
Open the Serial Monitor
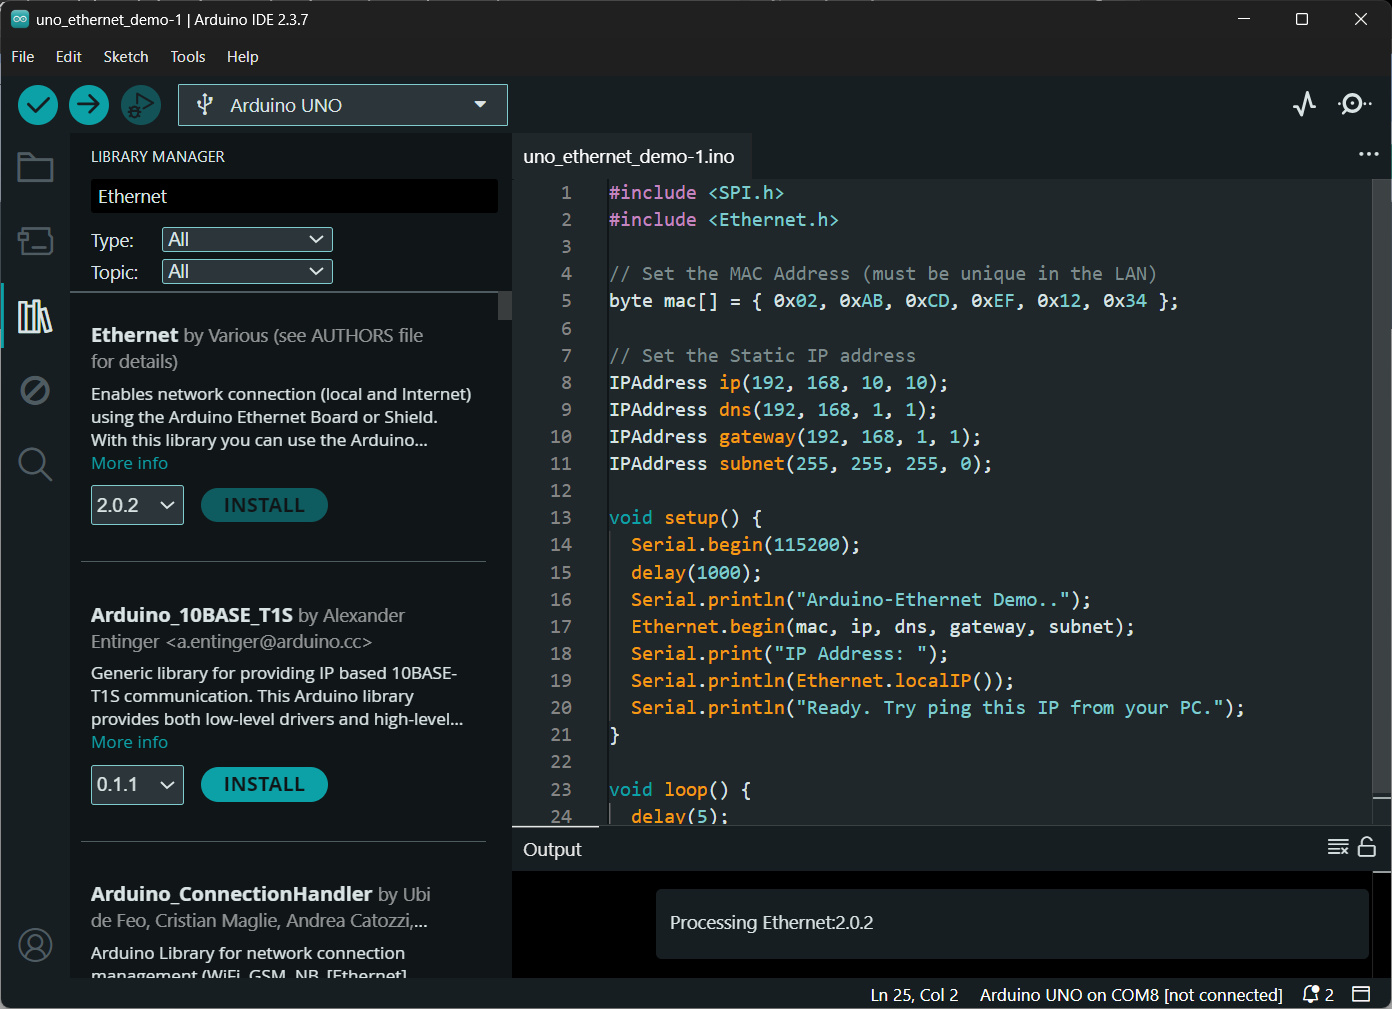(1354, 104)
